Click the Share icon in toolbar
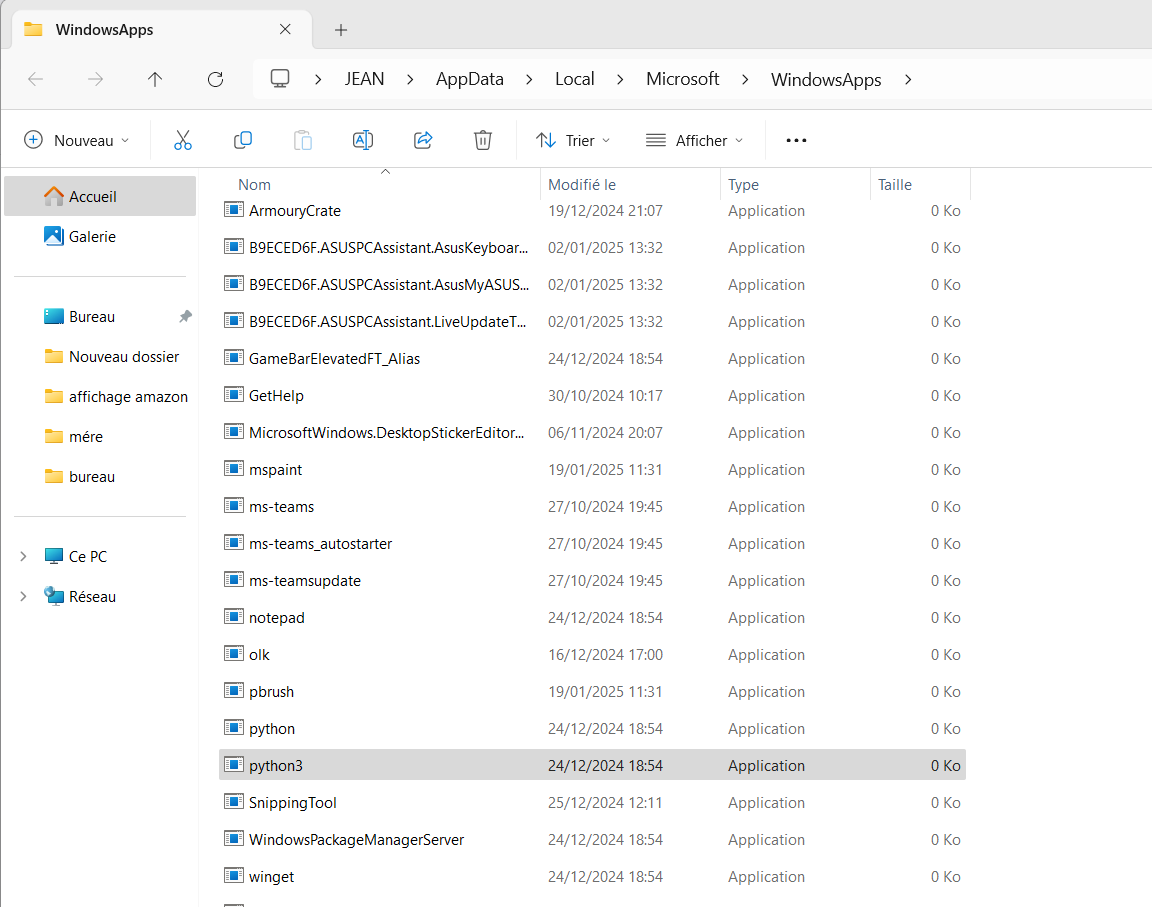Screen dimensions: 1152x907 click(423, 140)
